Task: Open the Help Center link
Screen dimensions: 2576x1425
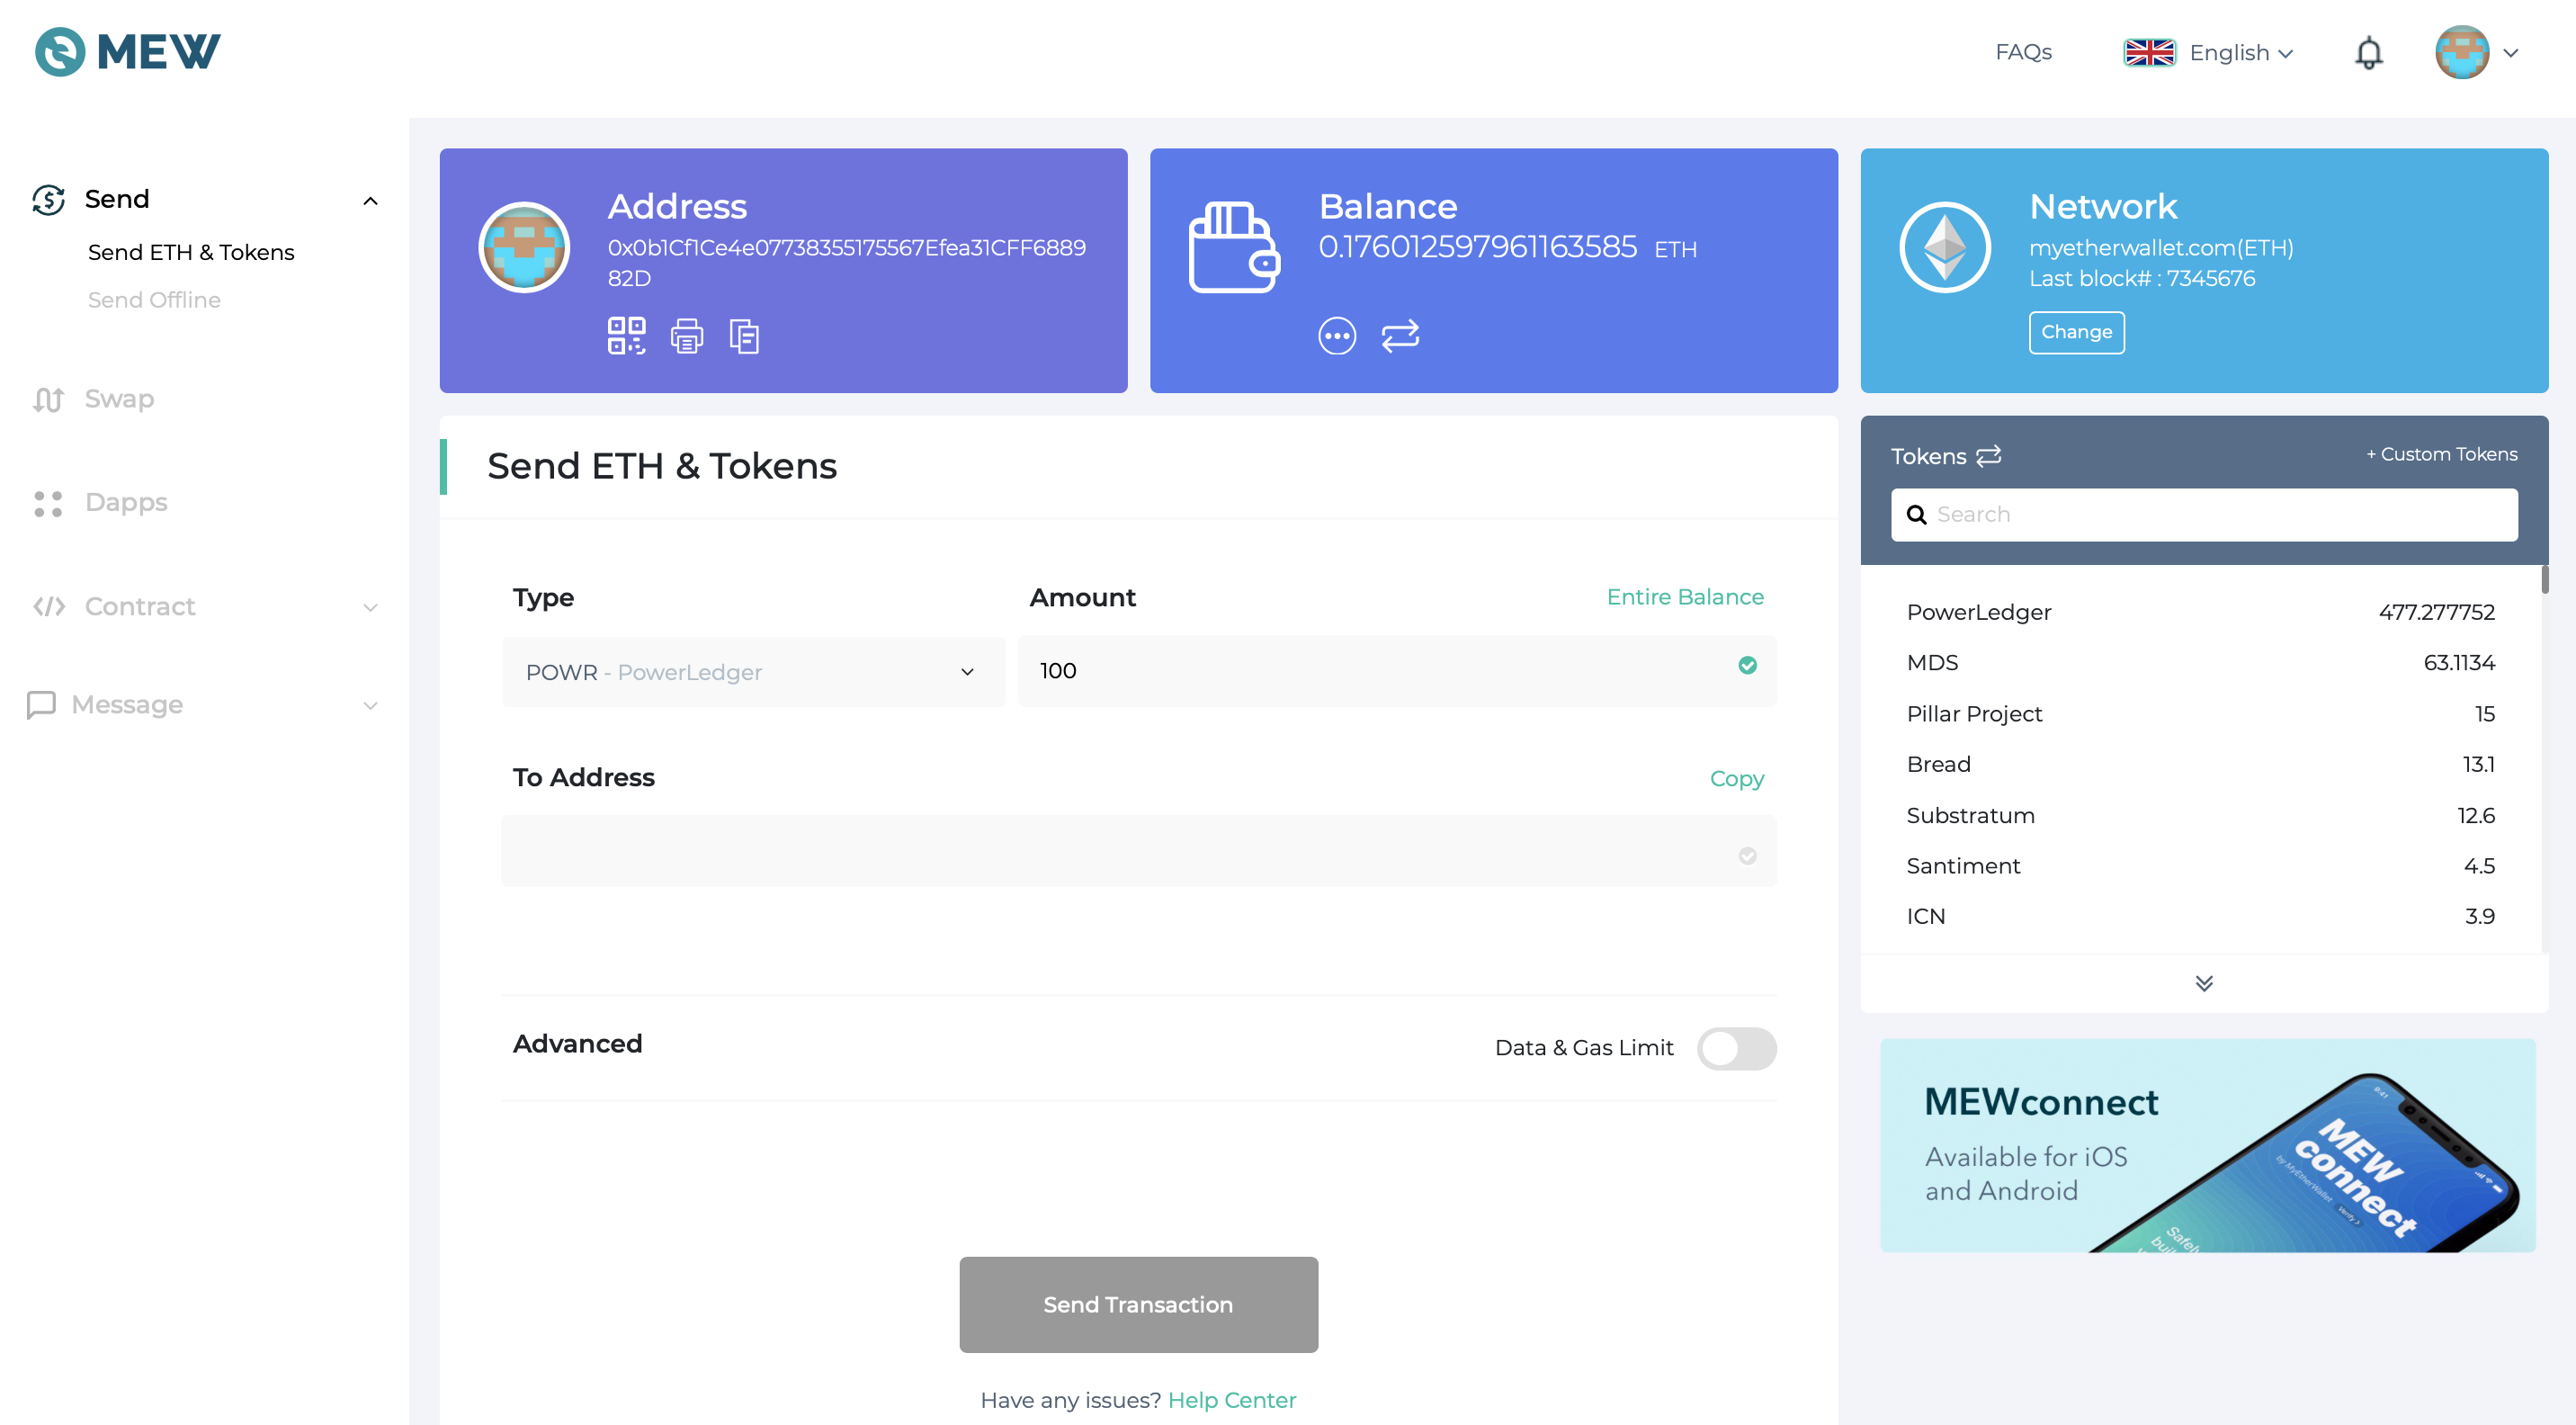Action: click(1231, 1400)
